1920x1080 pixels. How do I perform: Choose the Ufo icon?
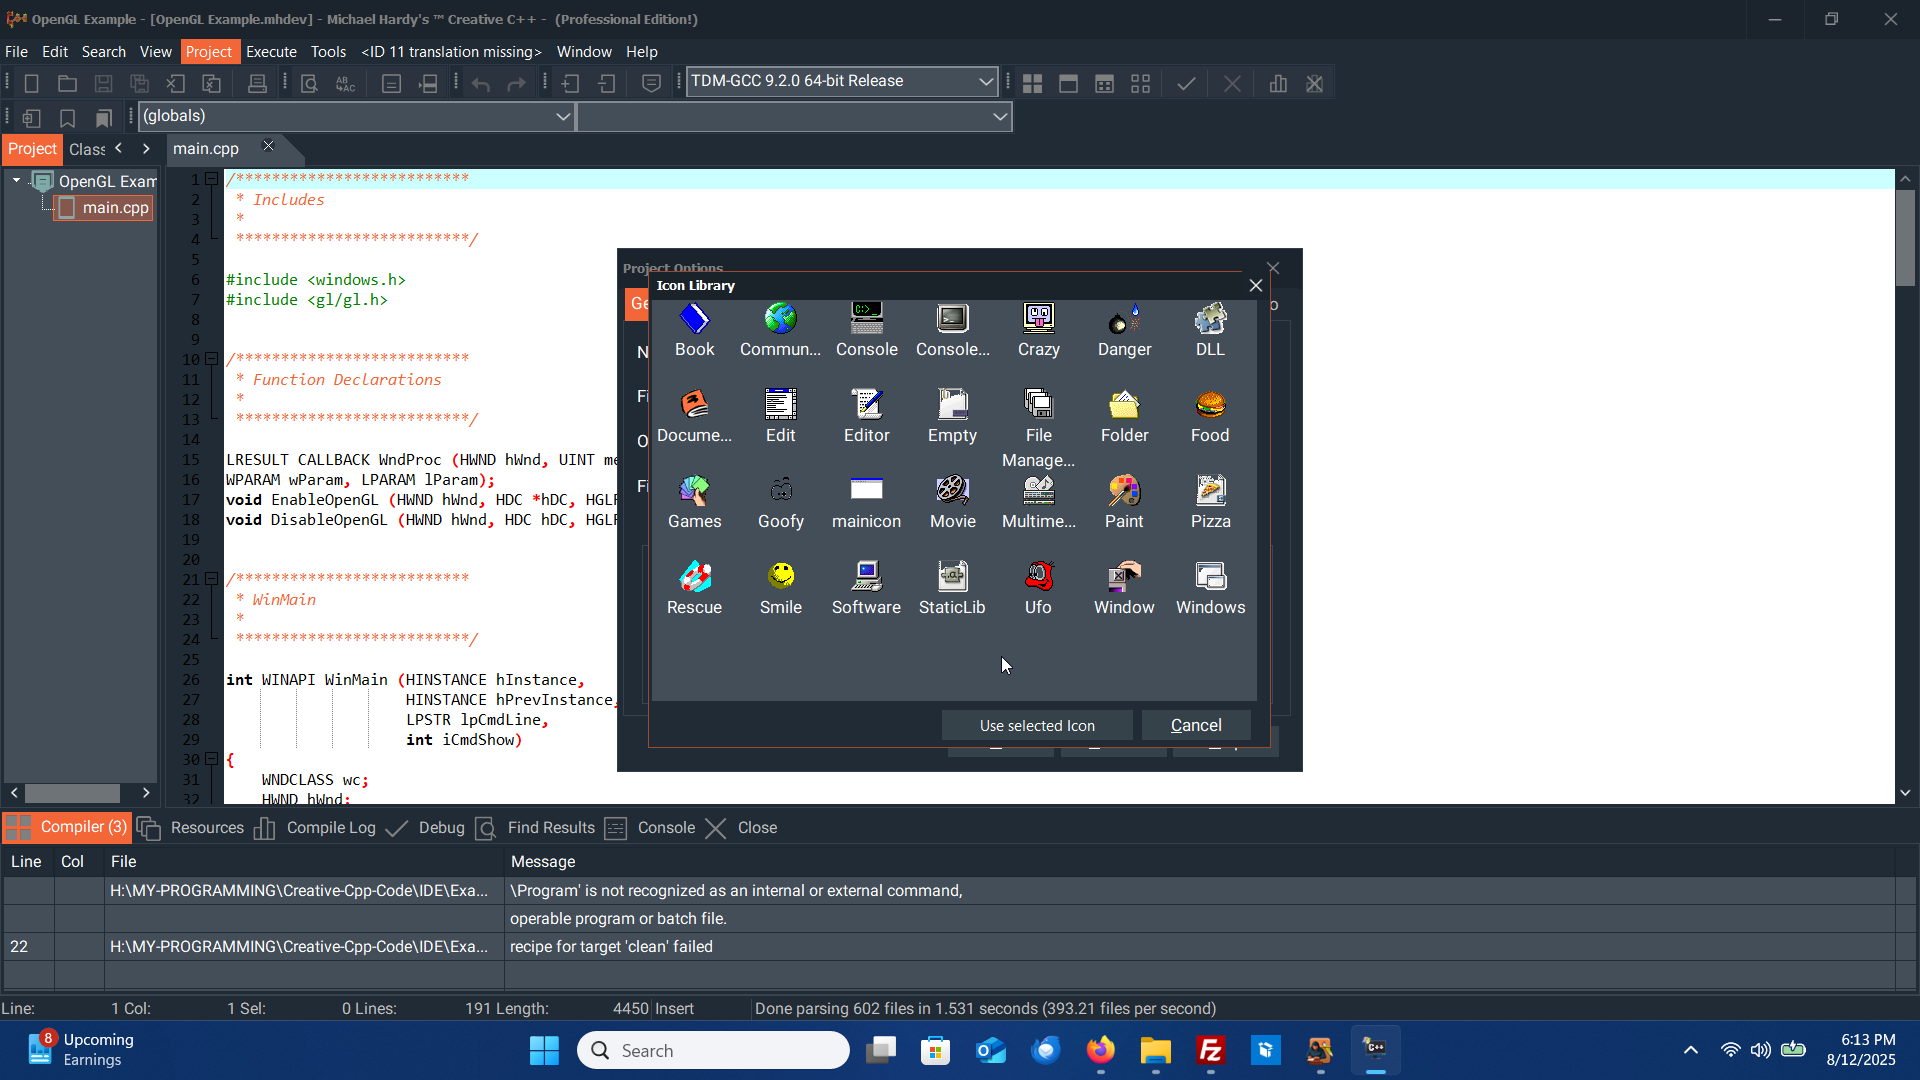(1038, 578)
